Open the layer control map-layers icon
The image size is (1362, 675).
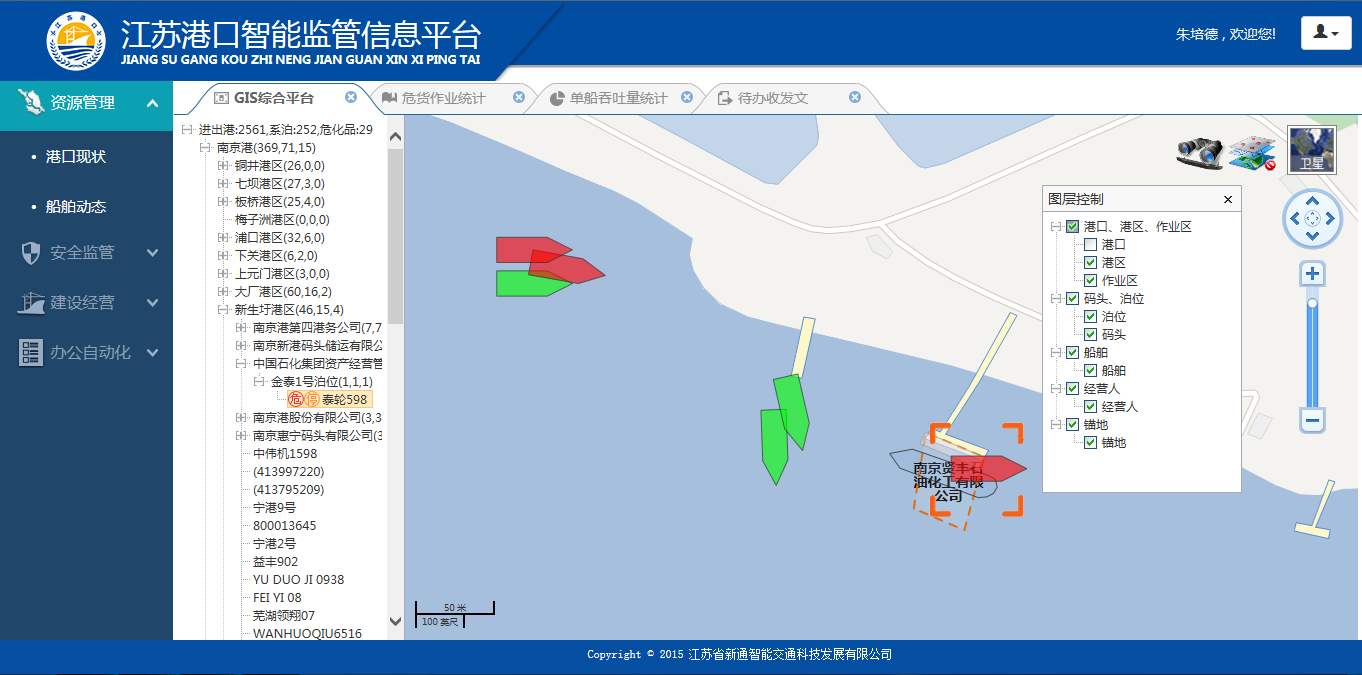[1251, 151]
